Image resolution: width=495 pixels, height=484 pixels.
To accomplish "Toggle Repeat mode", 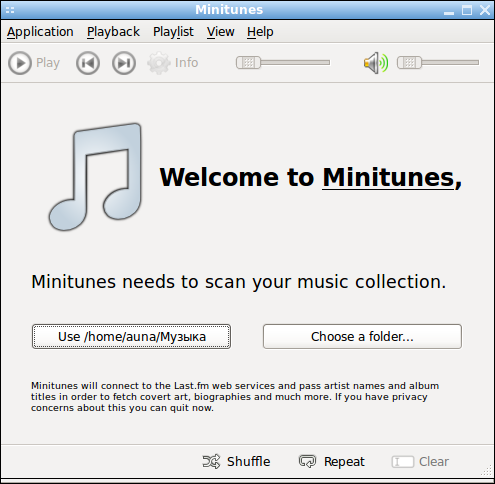I will point(332,462).
